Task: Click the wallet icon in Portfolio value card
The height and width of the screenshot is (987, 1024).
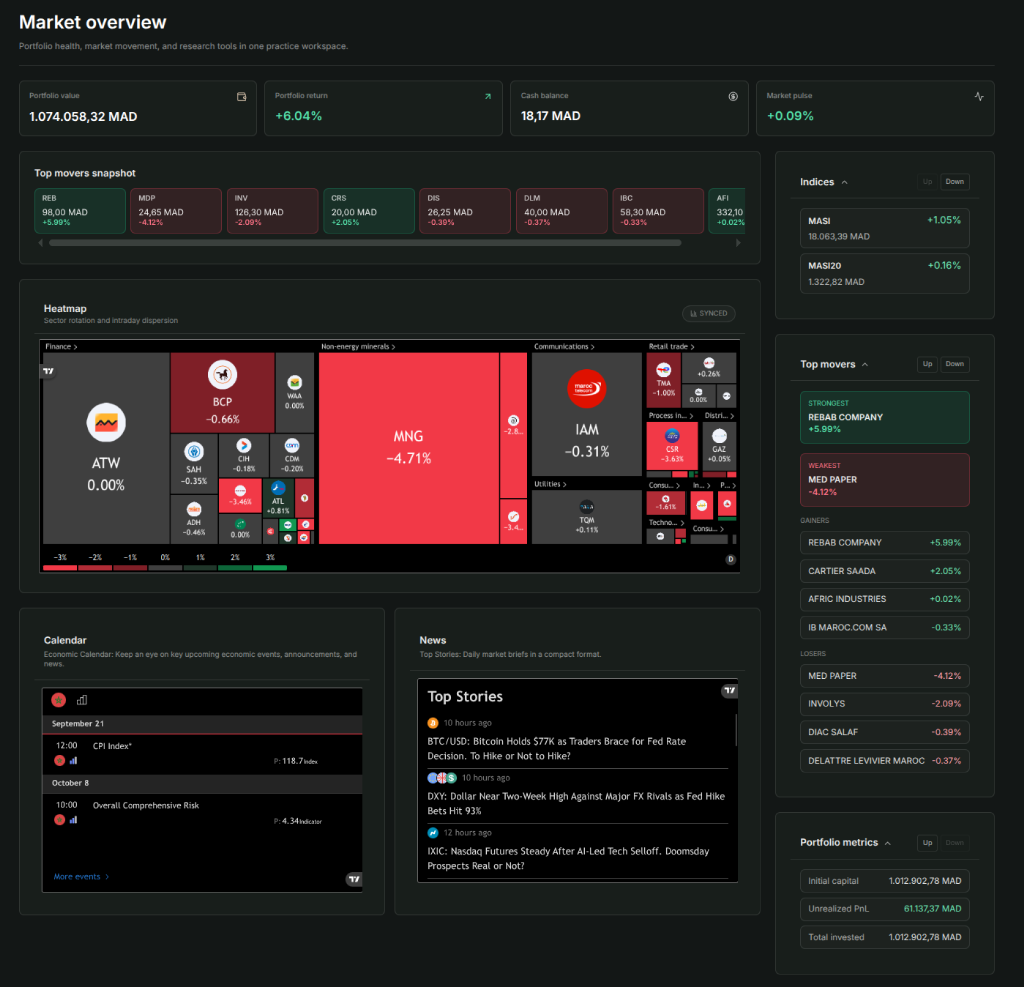Action: (x=242, y=97)
